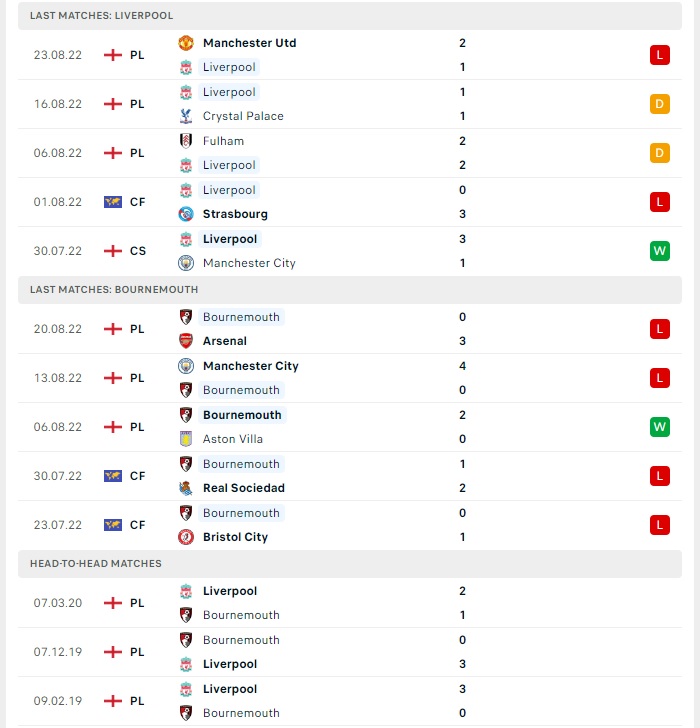
Task: Open the Strasbourg team link
Action: (x=235, y=214)
